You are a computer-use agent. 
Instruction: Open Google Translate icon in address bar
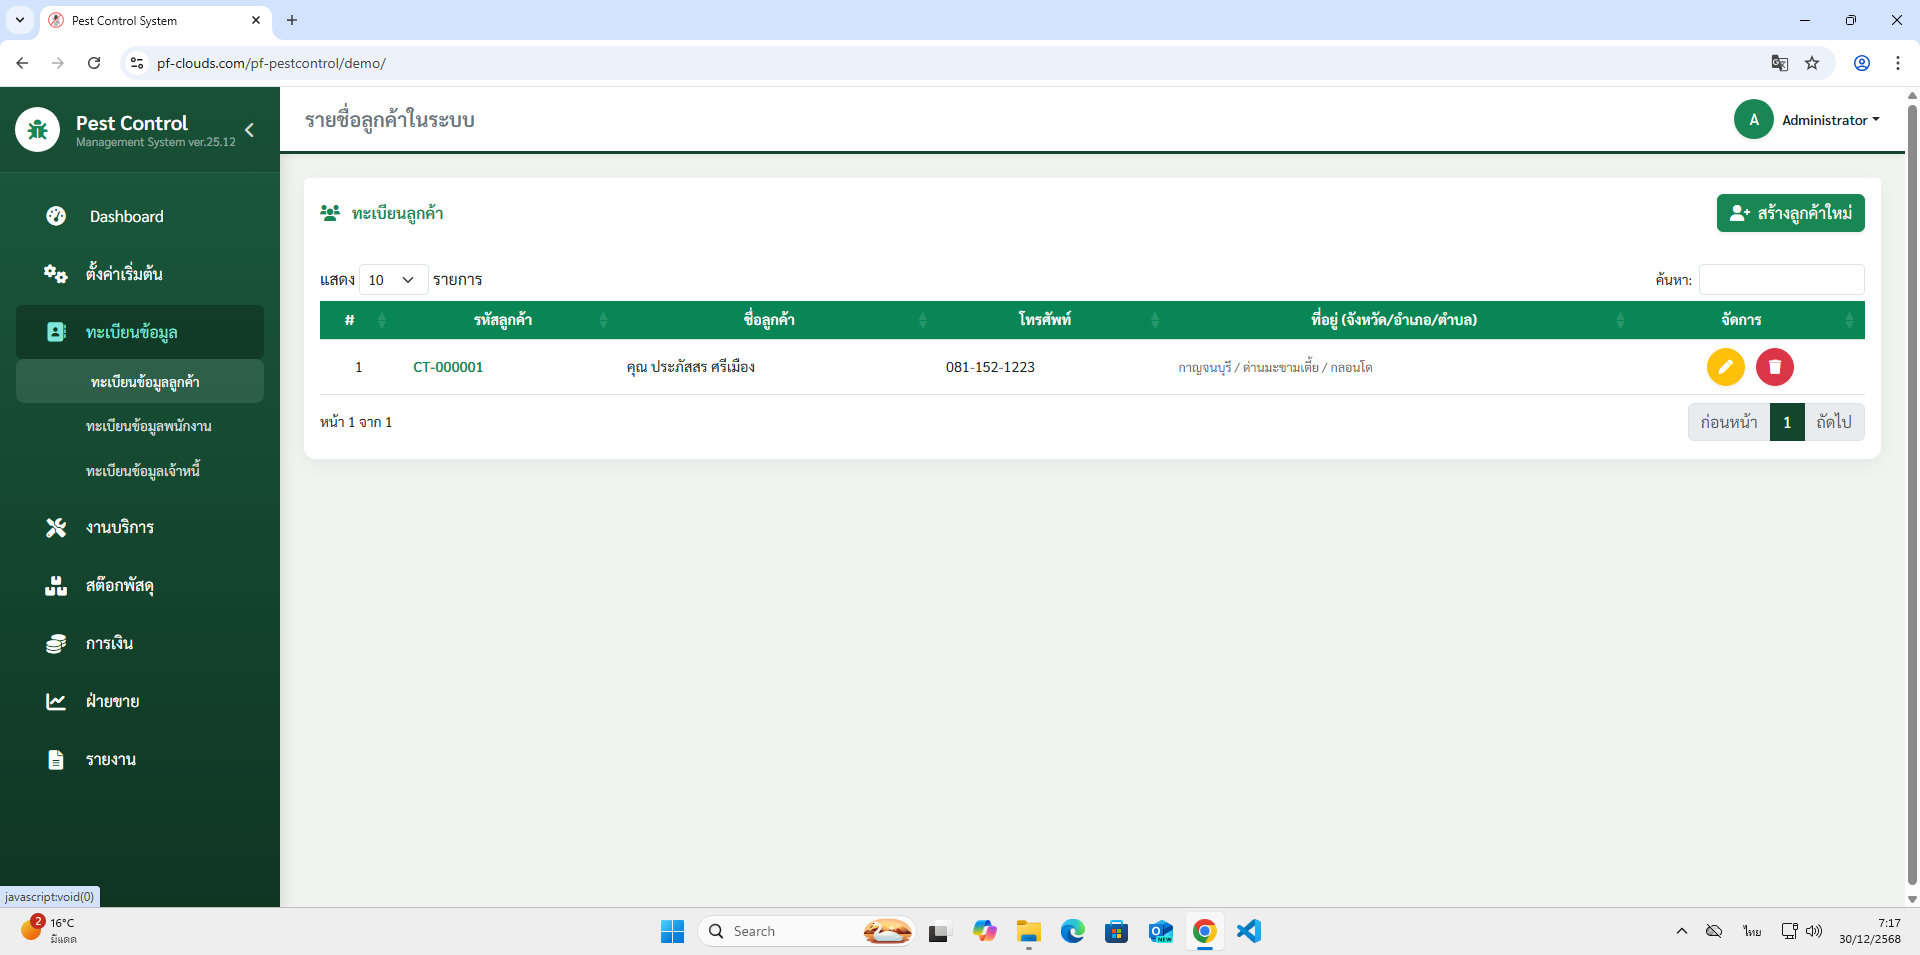[1779, 63]
